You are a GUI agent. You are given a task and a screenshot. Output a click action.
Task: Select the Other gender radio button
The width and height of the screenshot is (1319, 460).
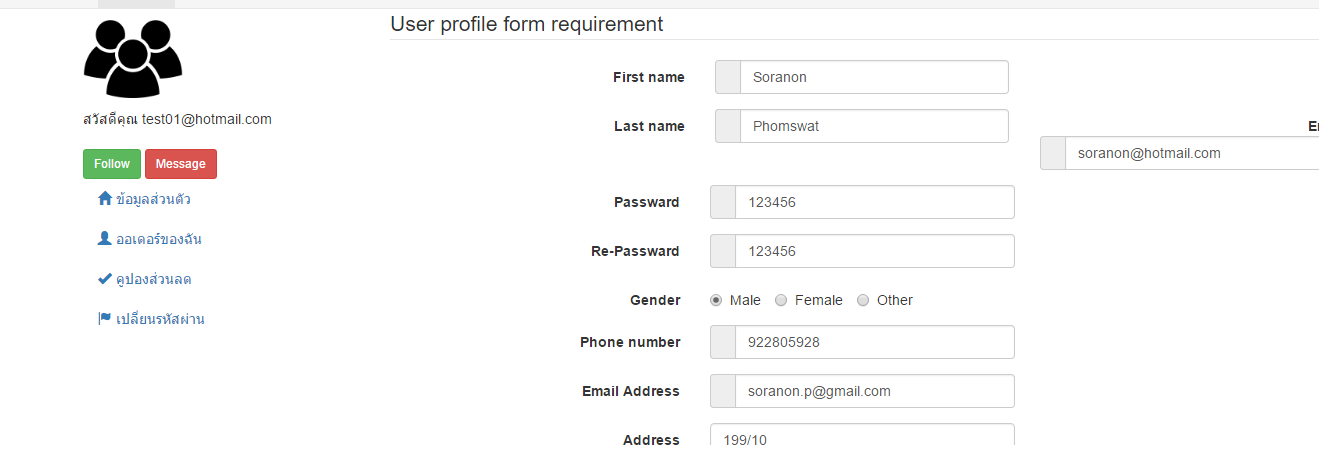(863, 300)
